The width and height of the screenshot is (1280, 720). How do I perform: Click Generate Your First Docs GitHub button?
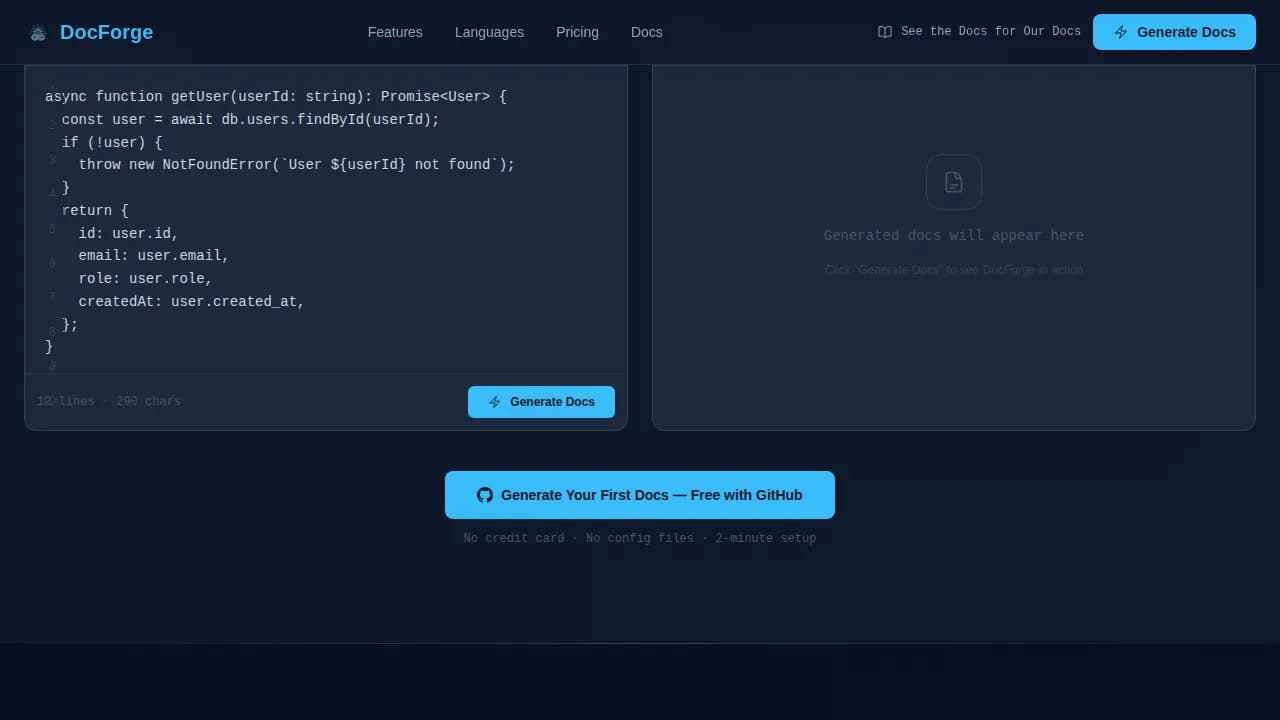click(x=640, y=495)
